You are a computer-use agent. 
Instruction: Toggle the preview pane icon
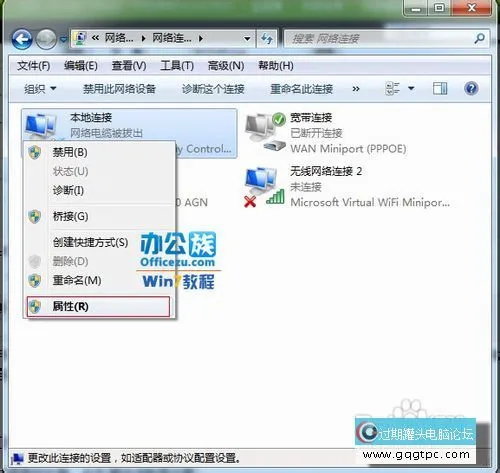(x=440, y=89)
